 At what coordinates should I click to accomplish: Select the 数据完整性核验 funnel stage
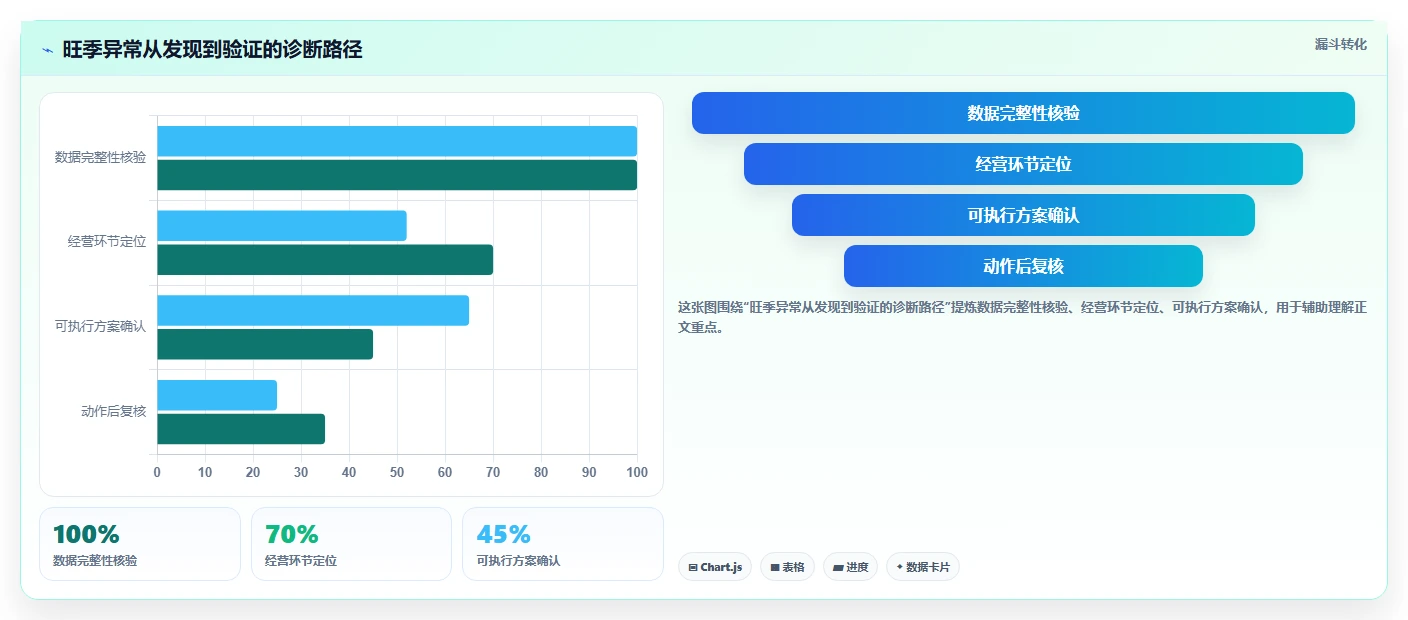pyautogui.click(x=1023, y=113)
